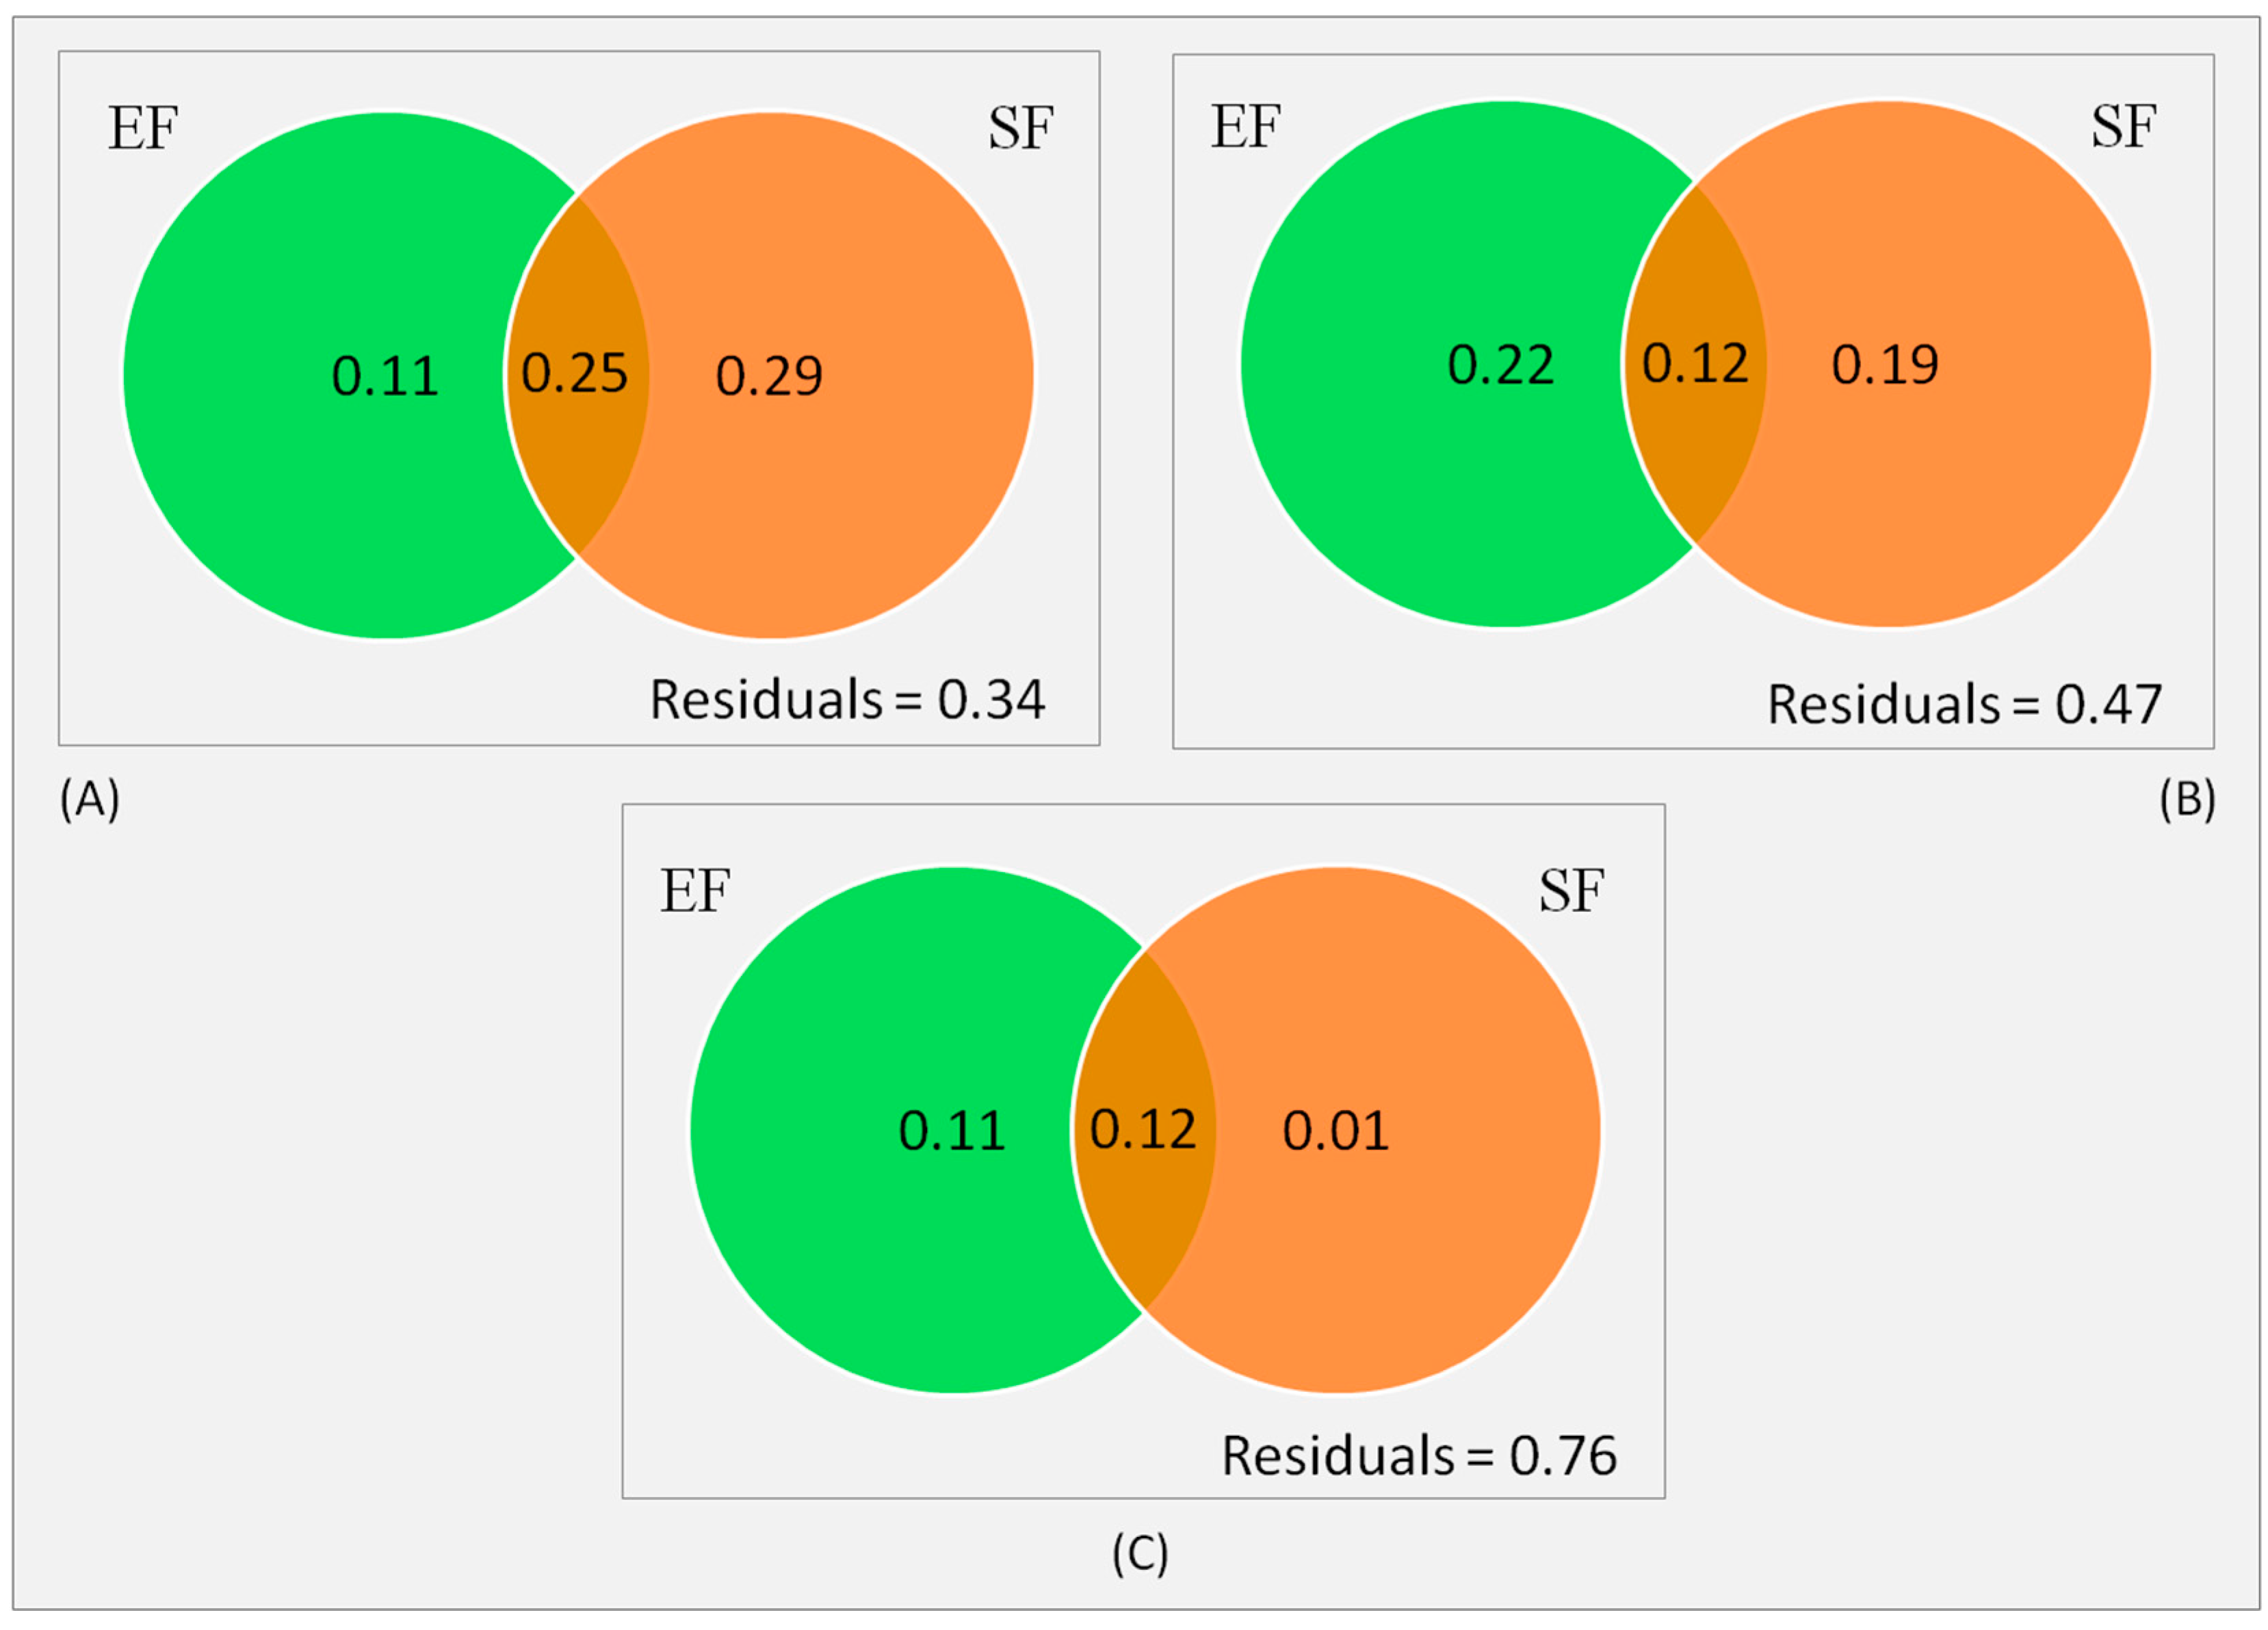The width and height of the screenshot is (2268, 1630).
Task: Click the 0.29 value in panel A
Action: point(769,377)
